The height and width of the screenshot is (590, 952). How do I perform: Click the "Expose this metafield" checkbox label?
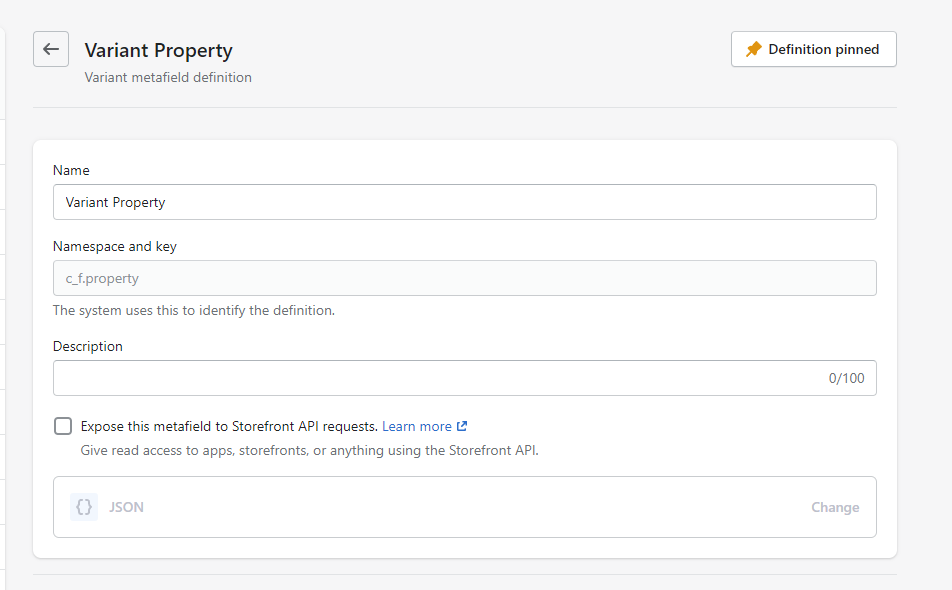coord(229,426)
